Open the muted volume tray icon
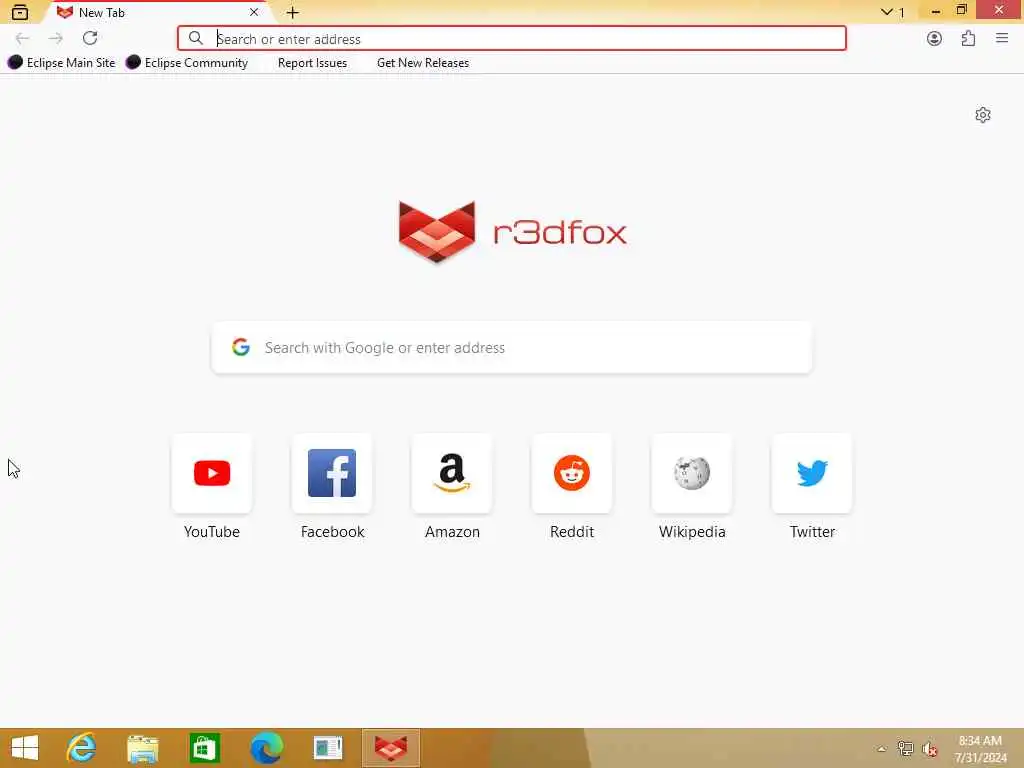 pyautogui.click(x=929, y=749)
